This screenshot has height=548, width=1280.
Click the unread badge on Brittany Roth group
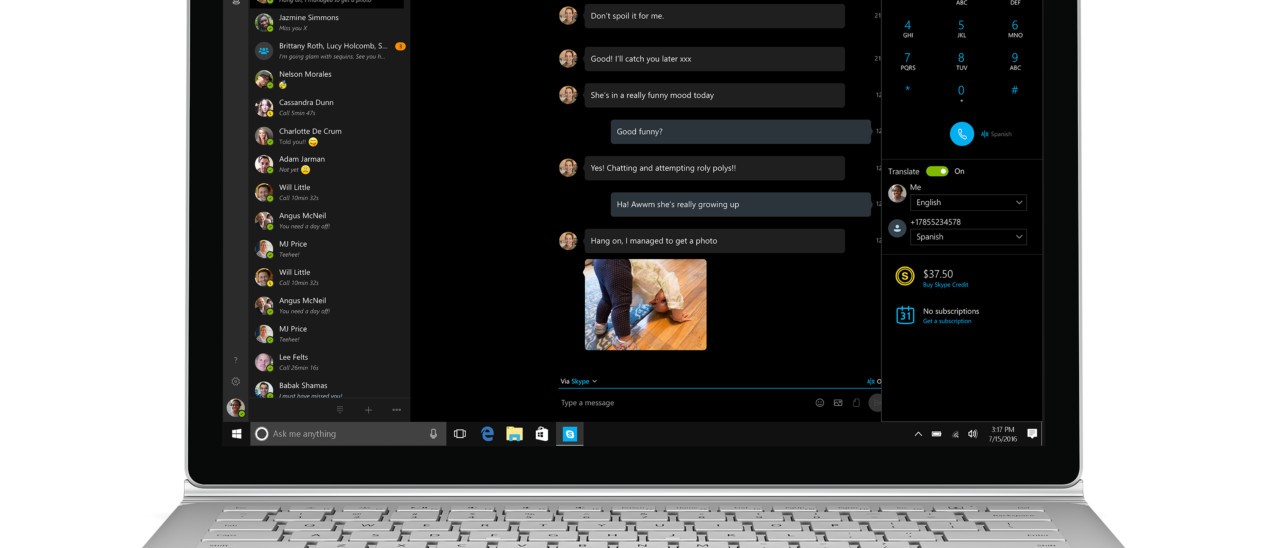pos(400,46)
